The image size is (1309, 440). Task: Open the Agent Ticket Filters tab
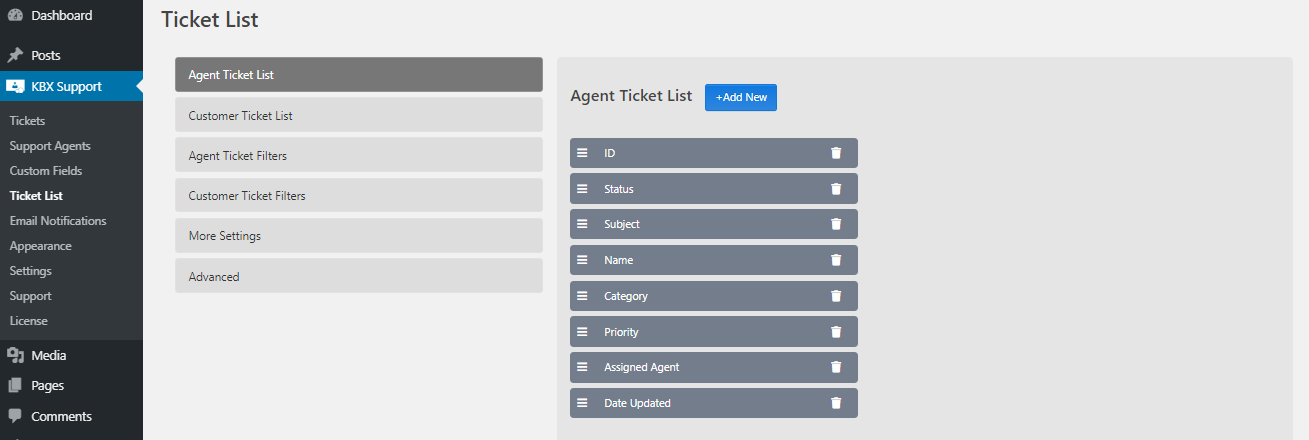[359, 155]
